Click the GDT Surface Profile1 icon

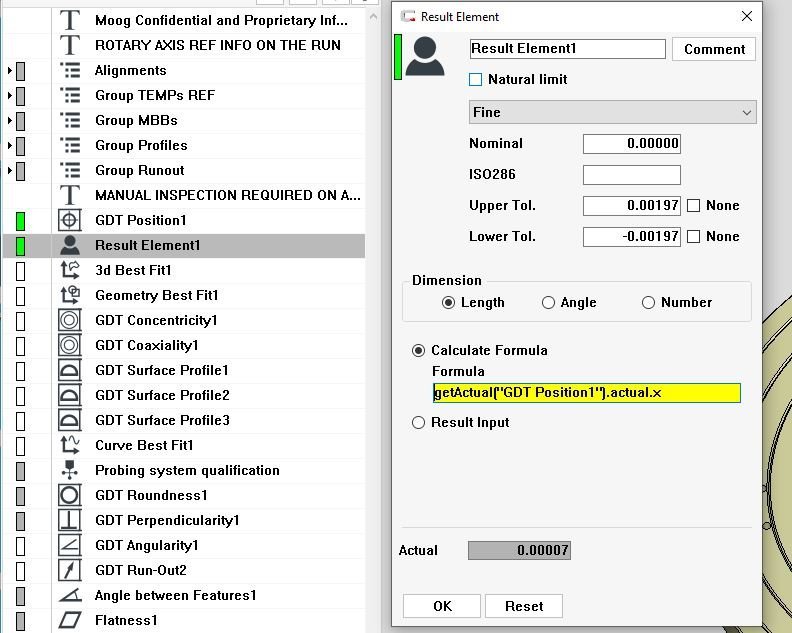pyautogui.click(x=70, y=370)
